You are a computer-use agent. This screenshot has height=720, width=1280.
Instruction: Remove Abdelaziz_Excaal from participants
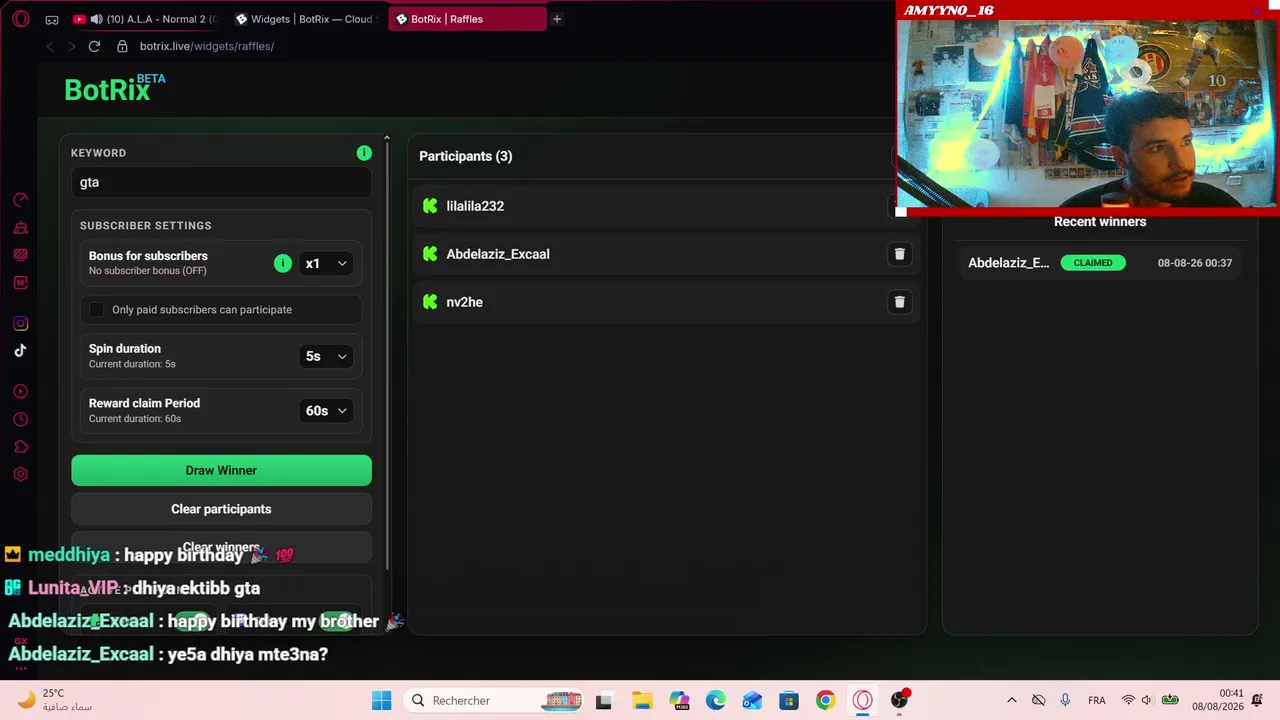899,254
